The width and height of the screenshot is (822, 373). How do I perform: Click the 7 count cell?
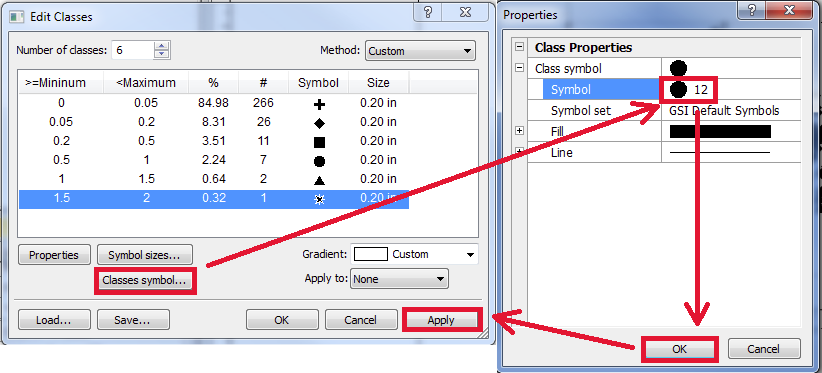point(264,160)
